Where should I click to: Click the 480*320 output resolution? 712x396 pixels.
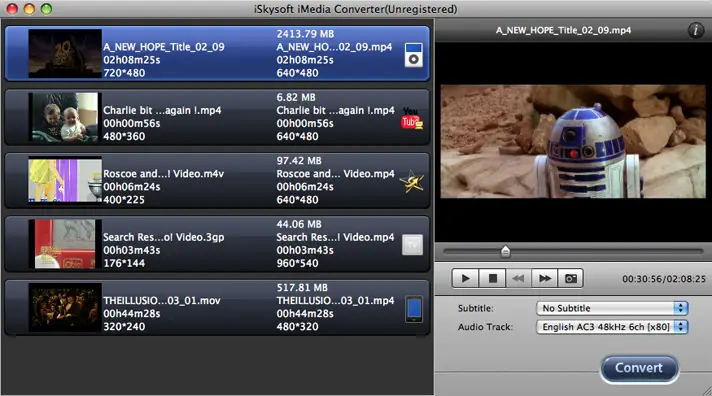(x=297, y=327)
